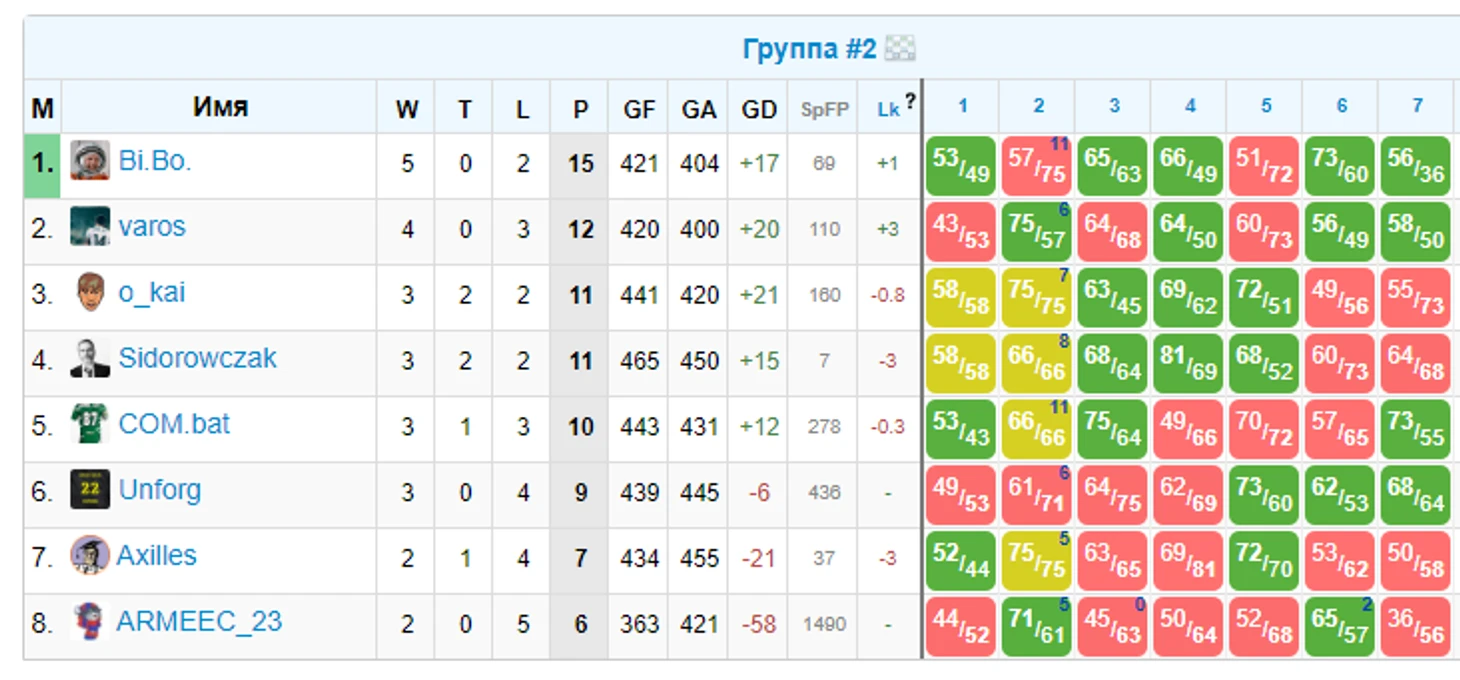Screen dimensions: 1460x680
Task: Click ARMEEC_23 mascot avatar
Action: (90, 622)
